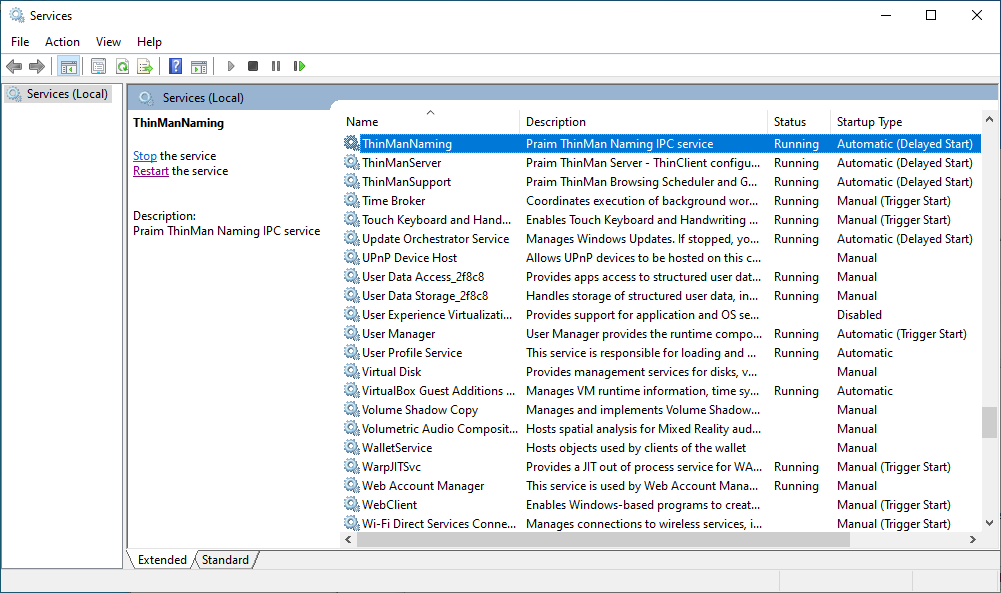Image resolution: width=1001 pixels, height=593 pixels.
Task: Click the gear icon beside User Data Storage_2f8c8
Action: point(352,296)
